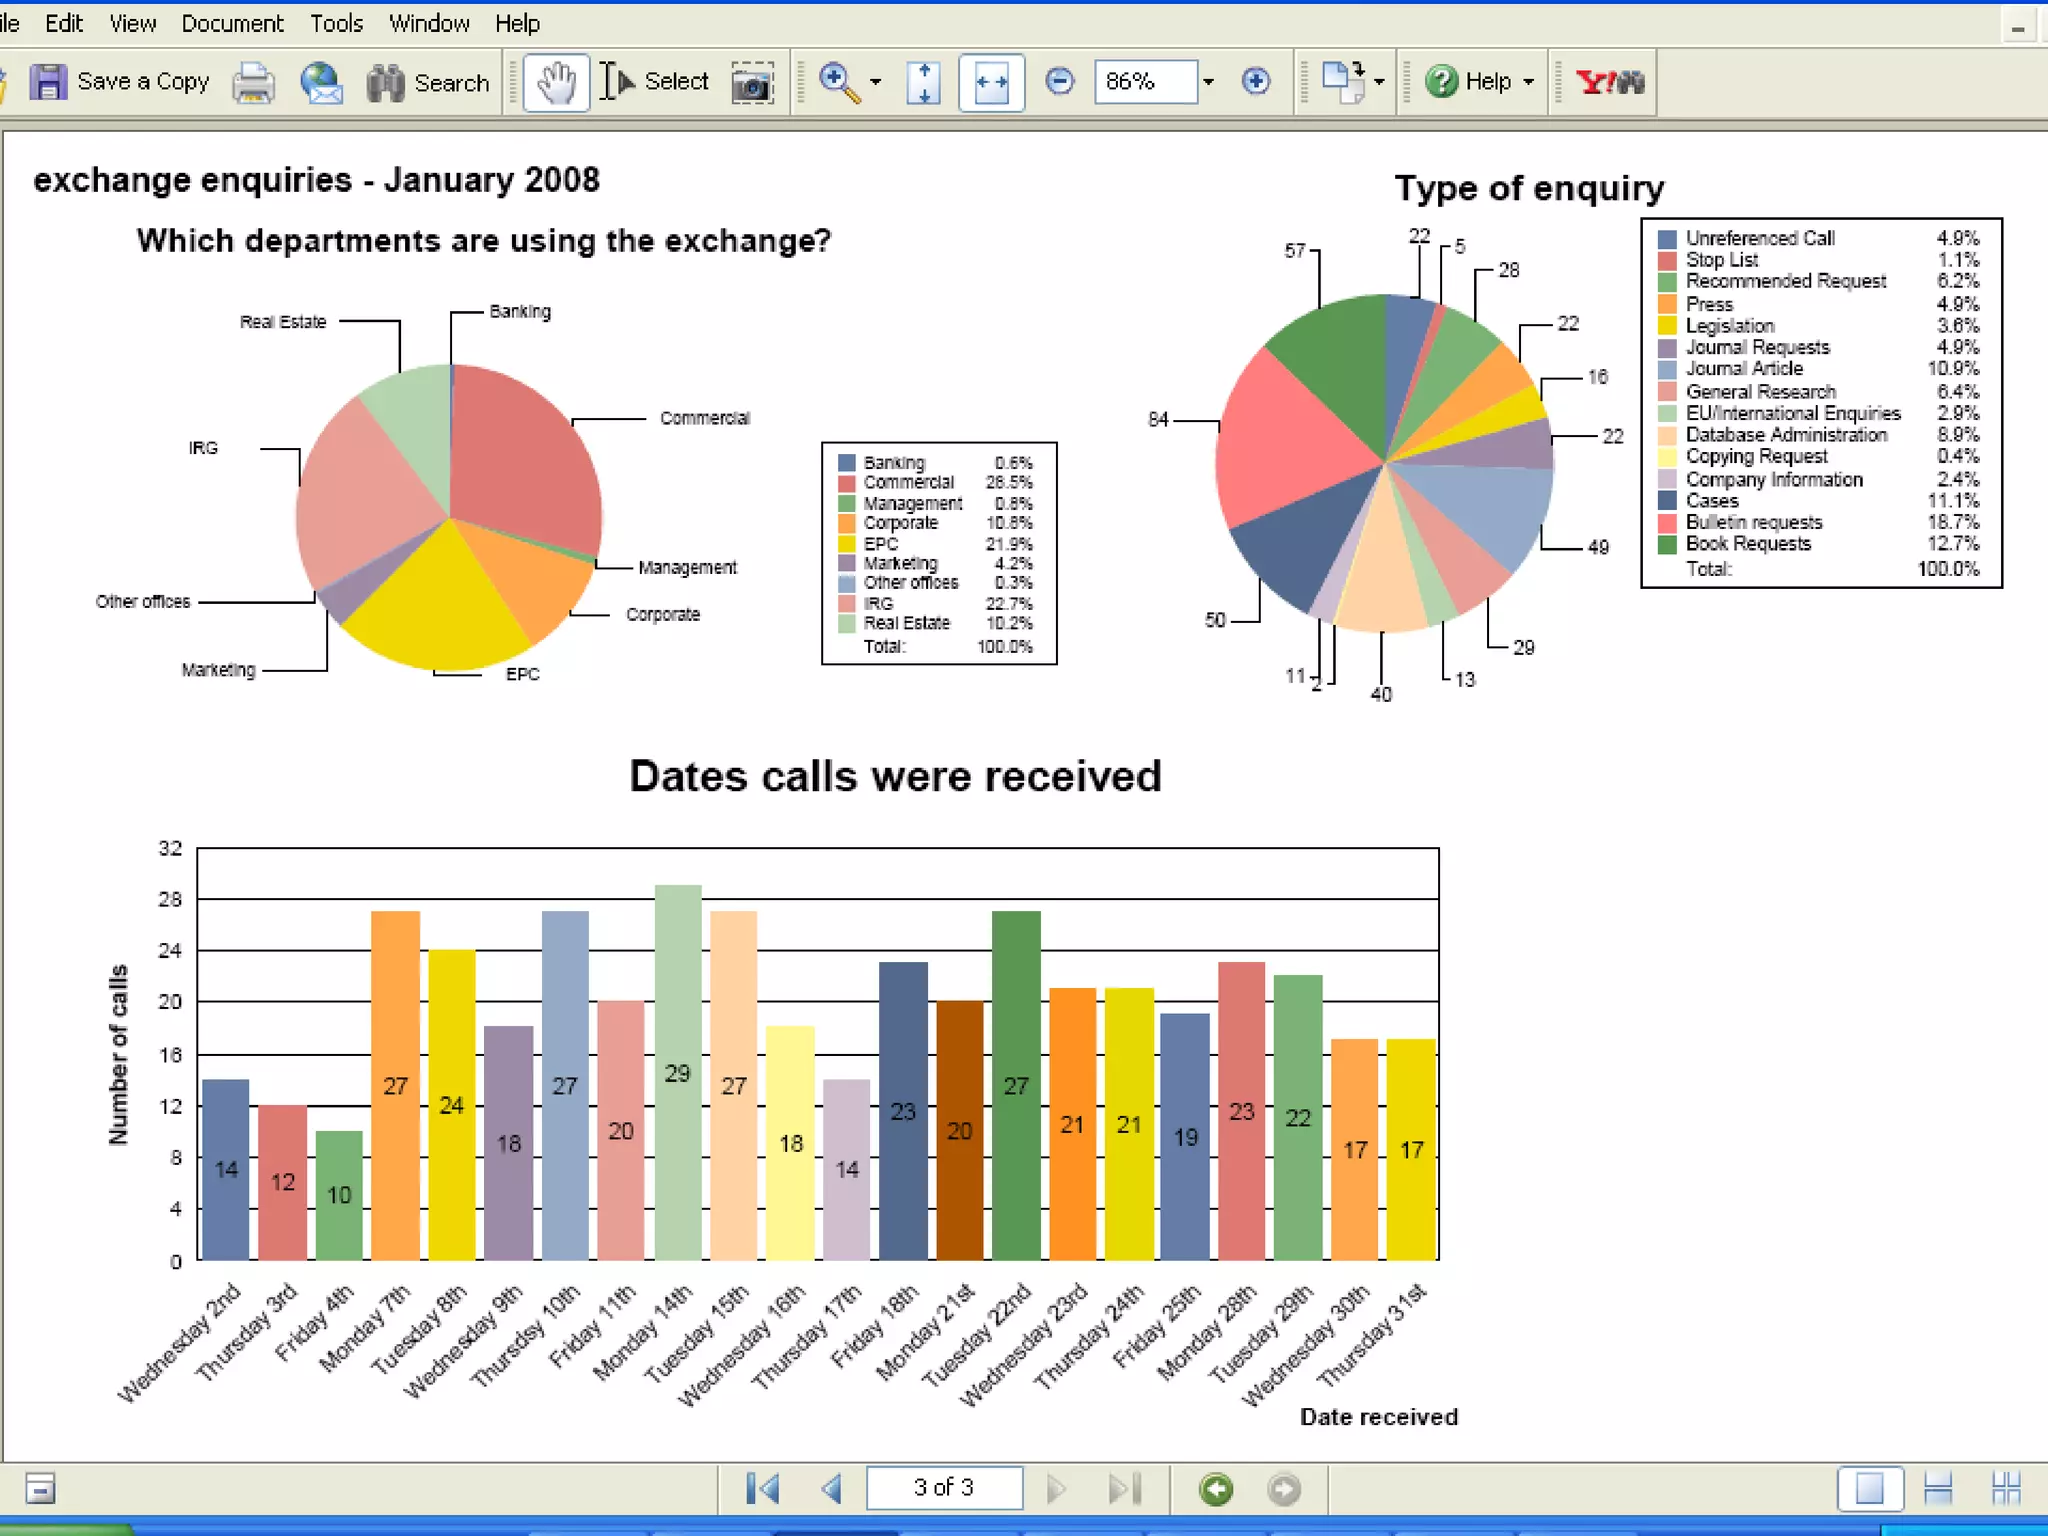Click the zoom in plus button
Image resolution: width=2048 pixels, height=1536 pixels.
(1256, 81)
